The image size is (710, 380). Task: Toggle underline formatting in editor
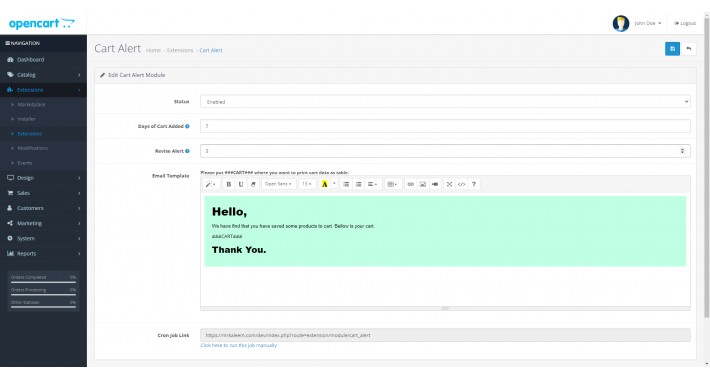coord(241,184)
